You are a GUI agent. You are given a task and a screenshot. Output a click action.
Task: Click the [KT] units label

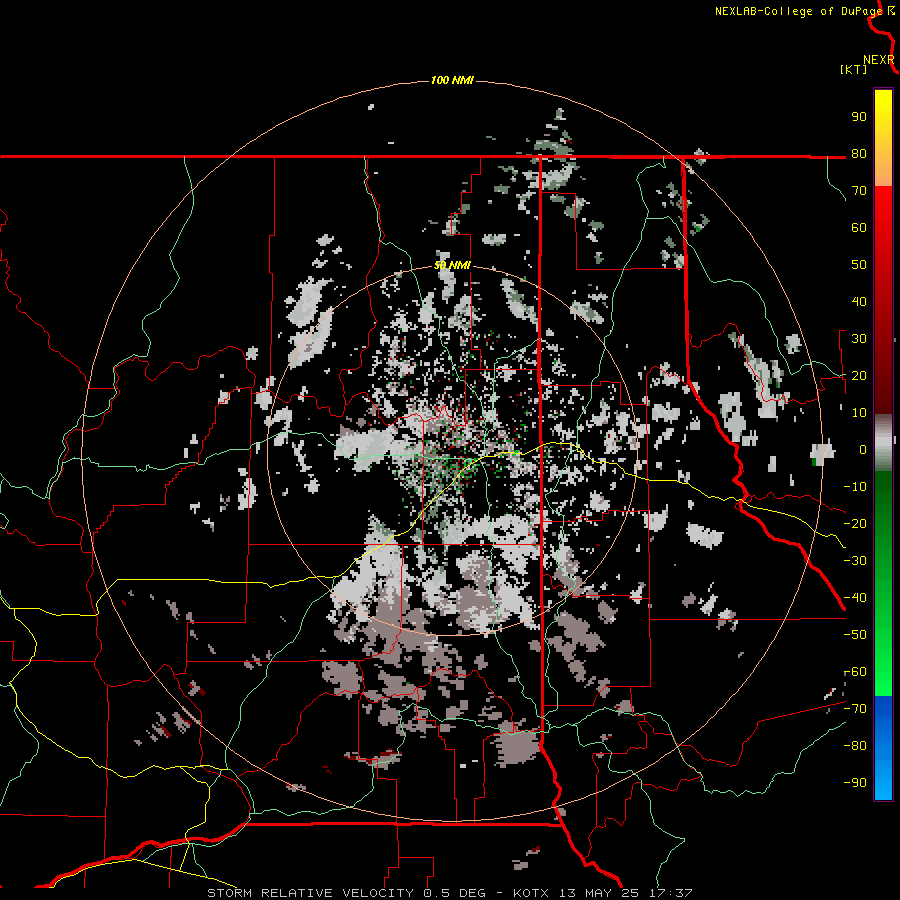coord(853,69)
